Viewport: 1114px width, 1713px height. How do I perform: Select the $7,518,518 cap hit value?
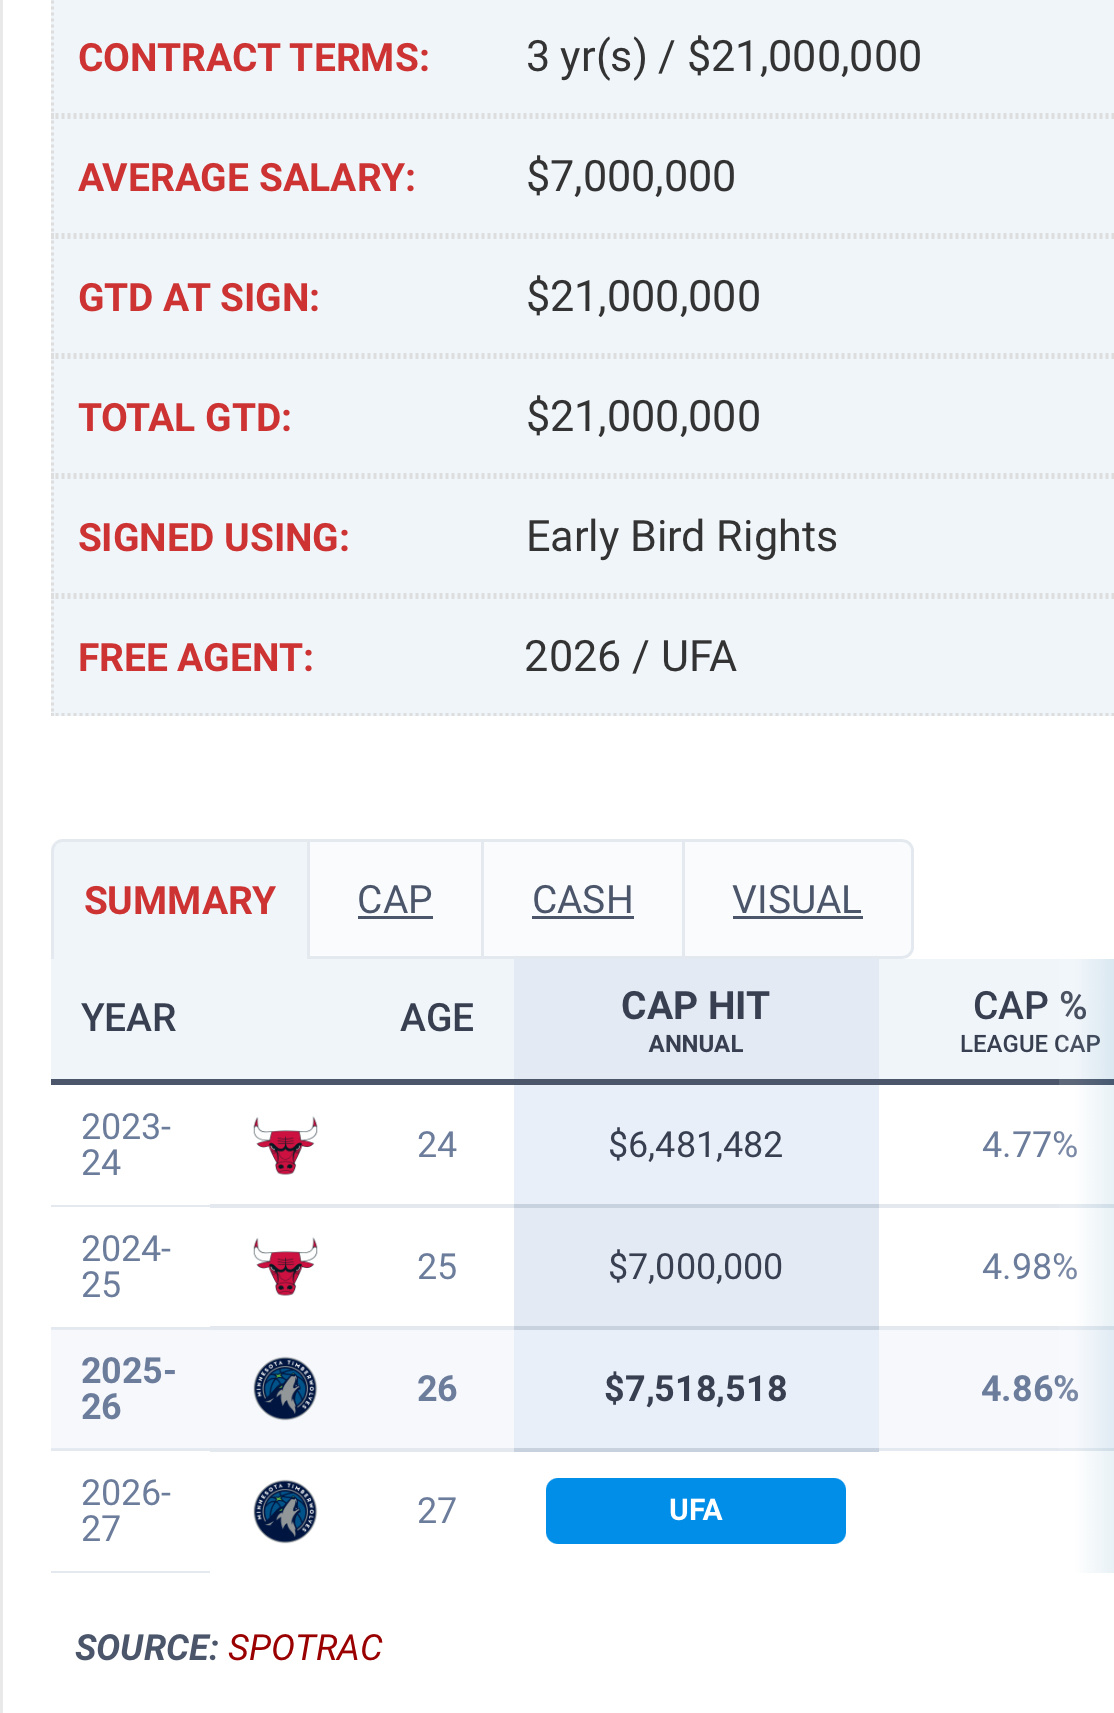tap(695, 1389)
